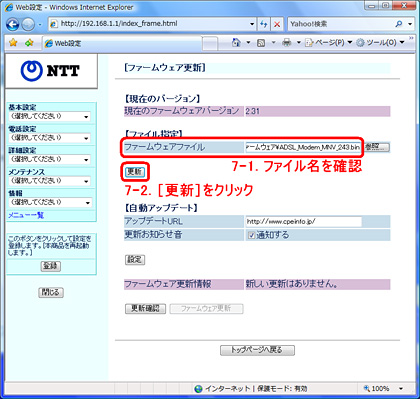Open the メンテナンス dropdown

point(50,181)
